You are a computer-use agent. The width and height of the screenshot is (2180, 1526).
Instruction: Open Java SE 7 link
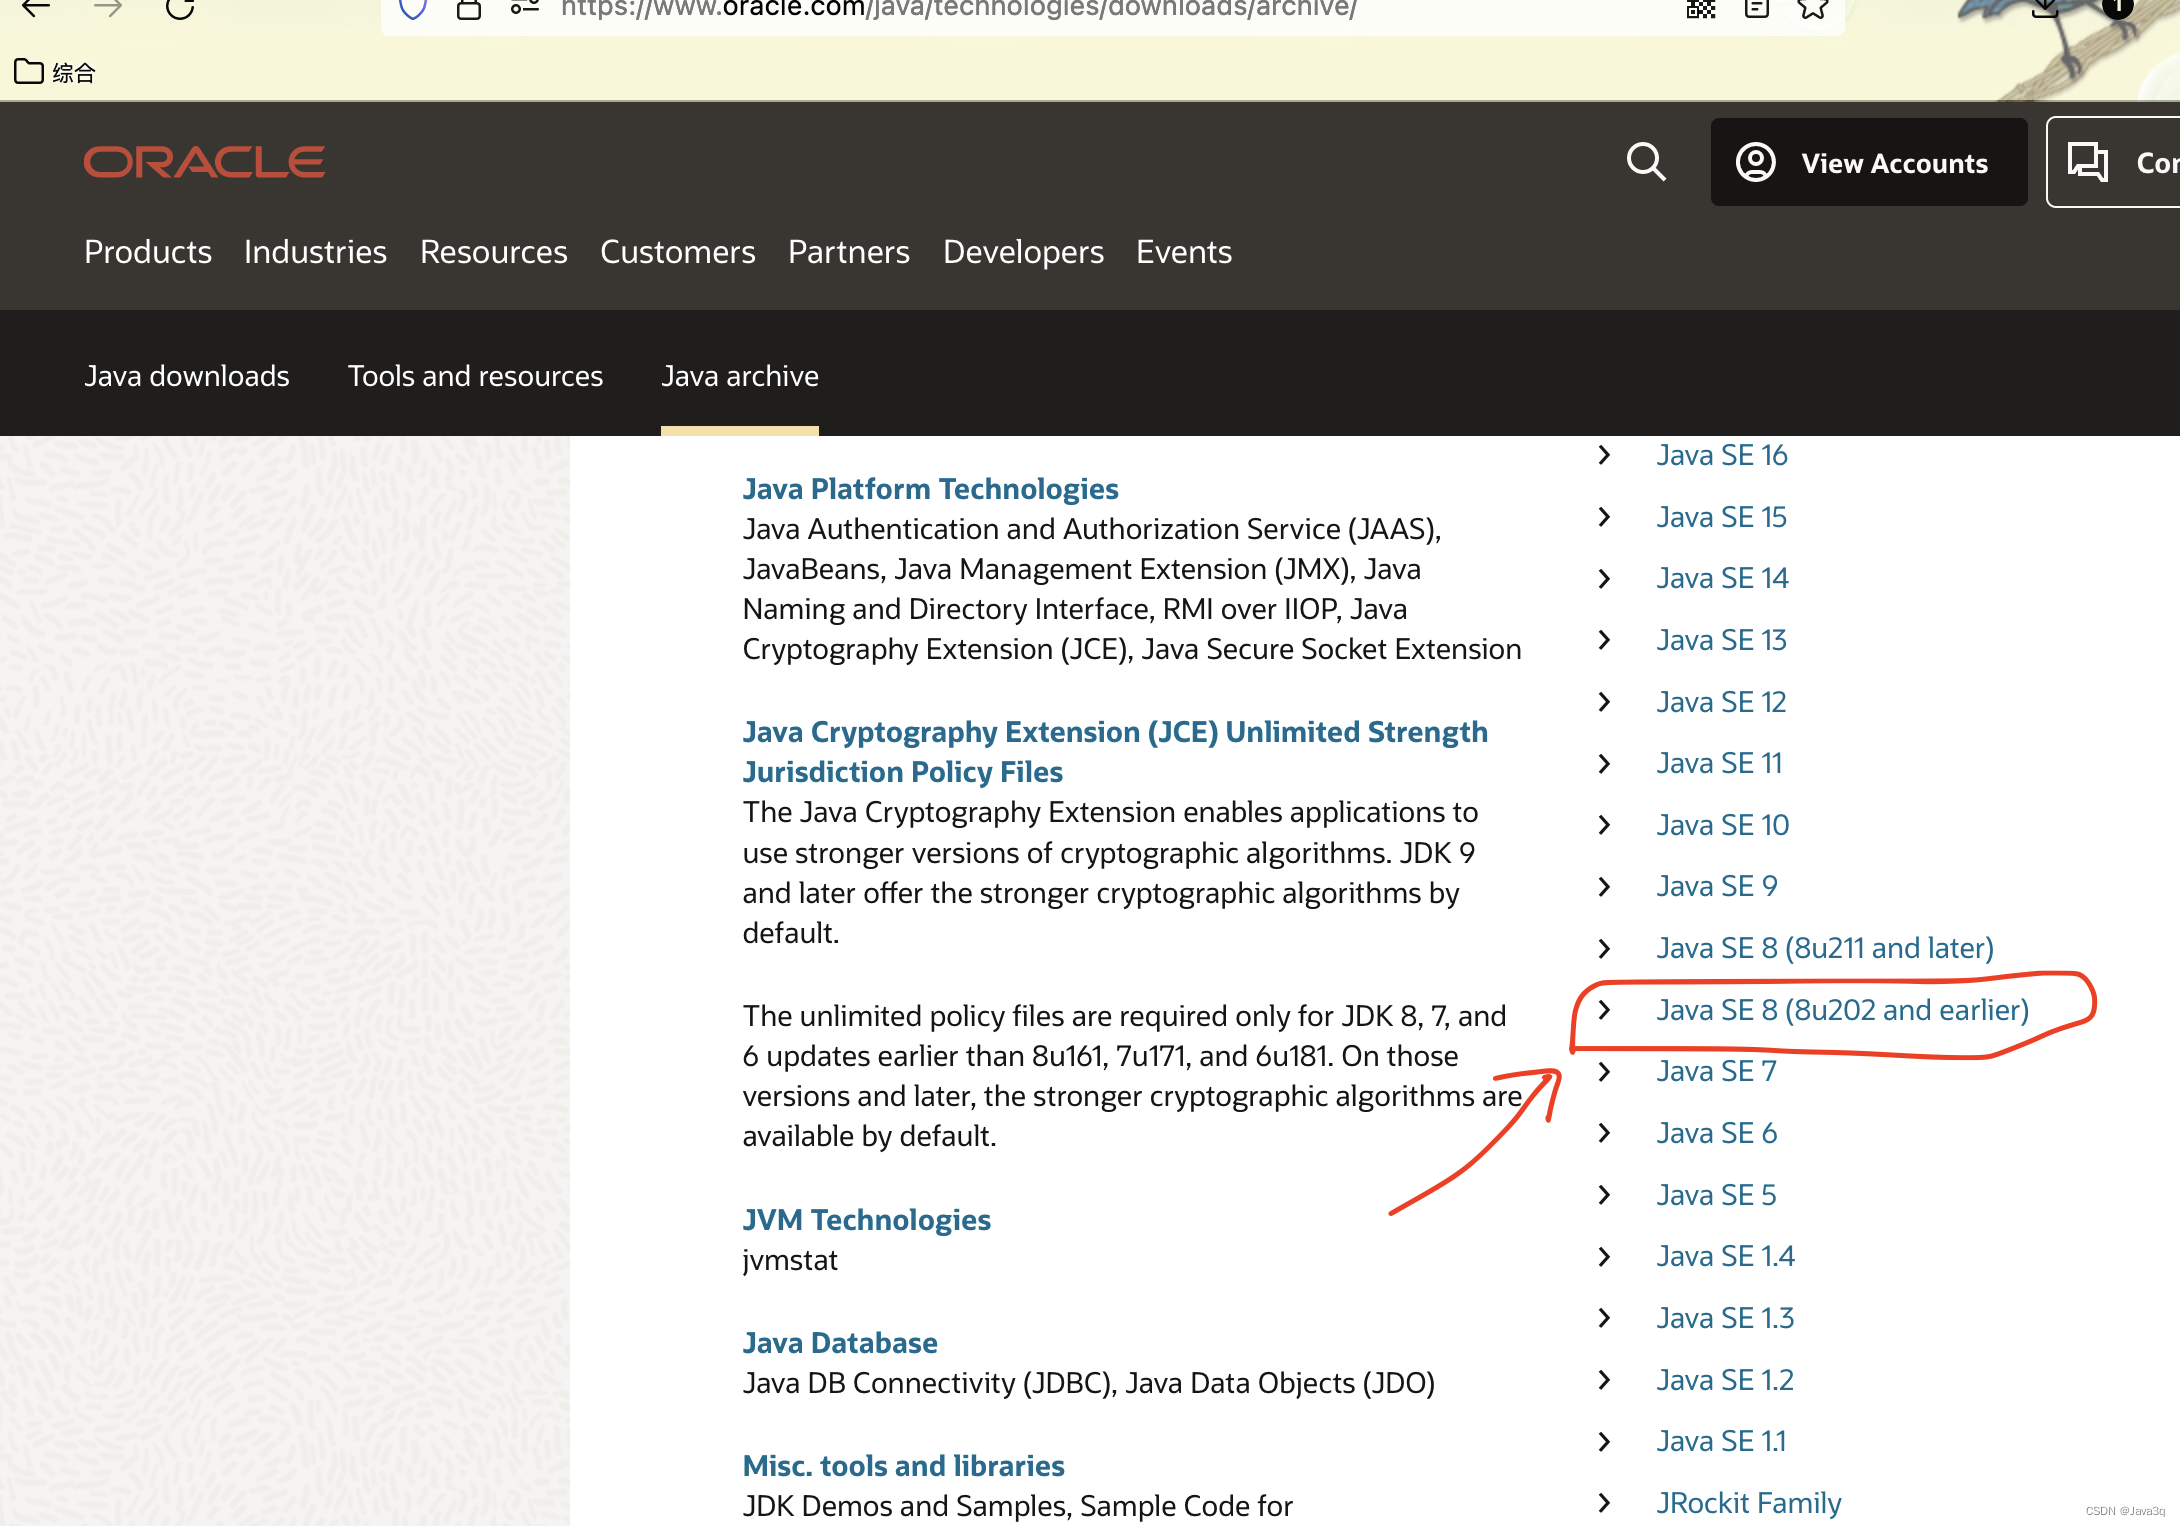(x=1716, y=1071)
